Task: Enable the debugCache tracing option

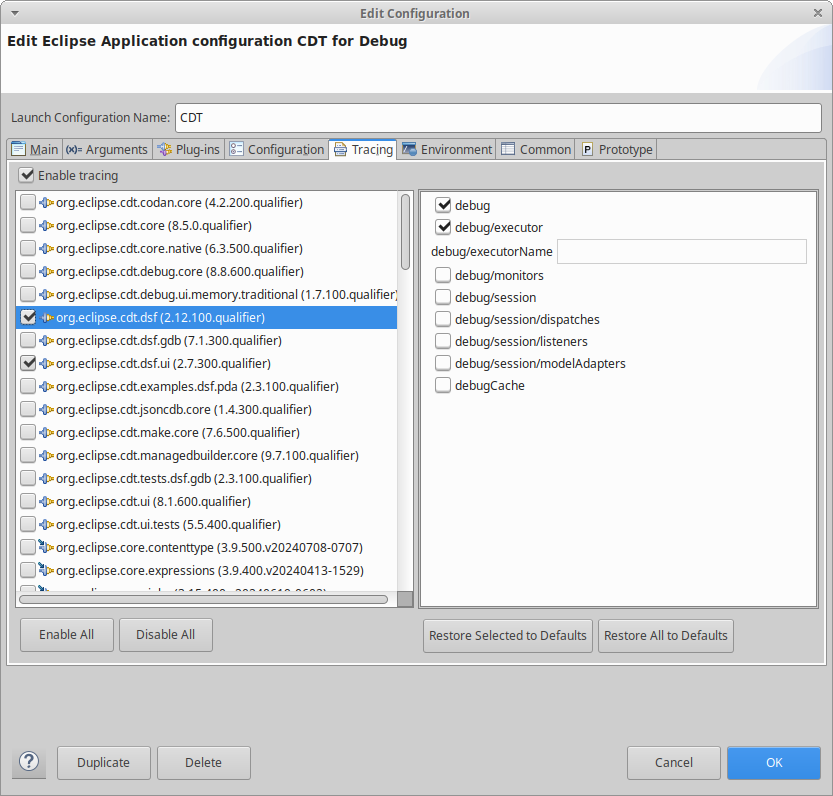Action: point(443,386)
